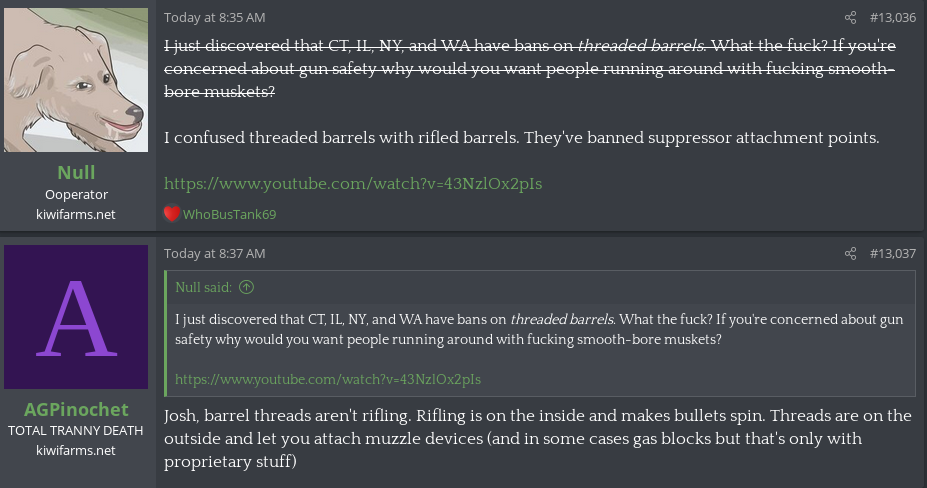Viewport: 927px width, 488px height.
Task: Open the AGPinochet username profile link
Action: [77, 410]
